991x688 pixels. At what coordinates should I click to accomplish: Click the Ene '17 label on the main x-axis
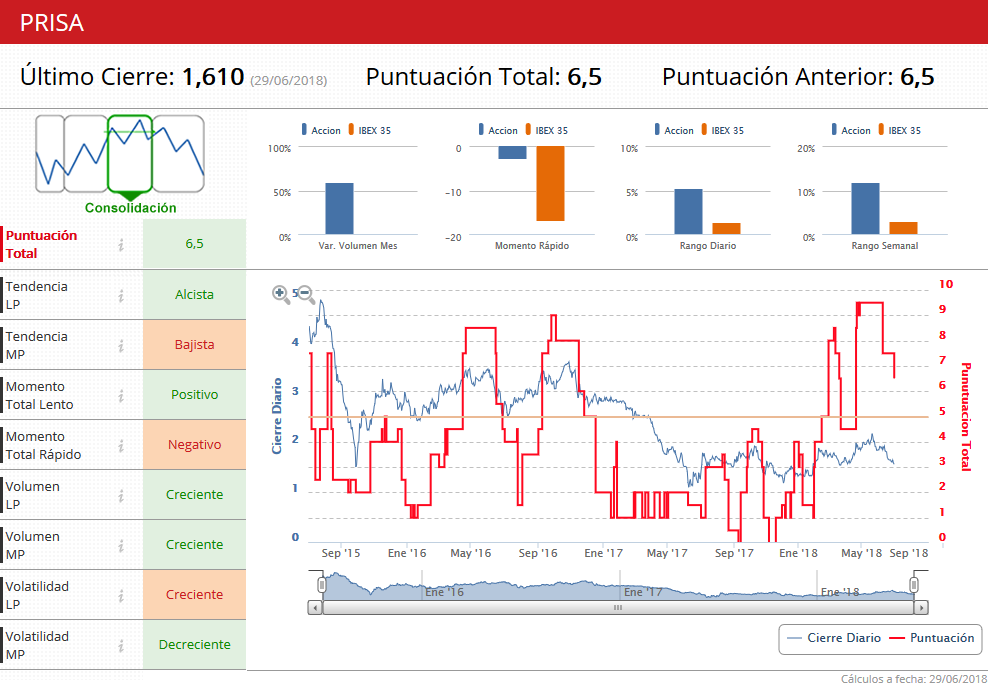[604, 553]
